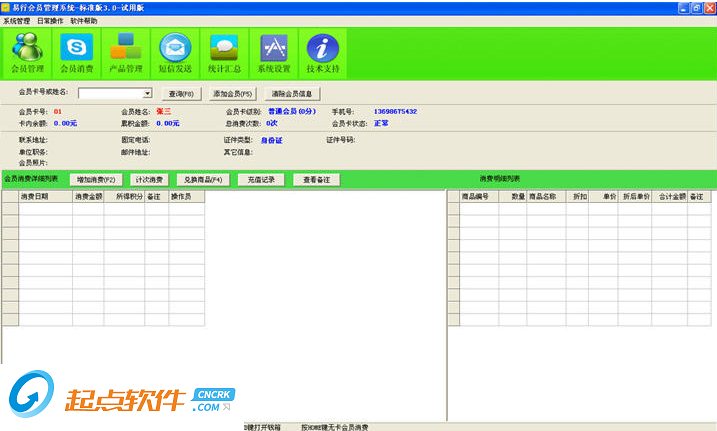Click the card status value 正常

coord(381,123)
